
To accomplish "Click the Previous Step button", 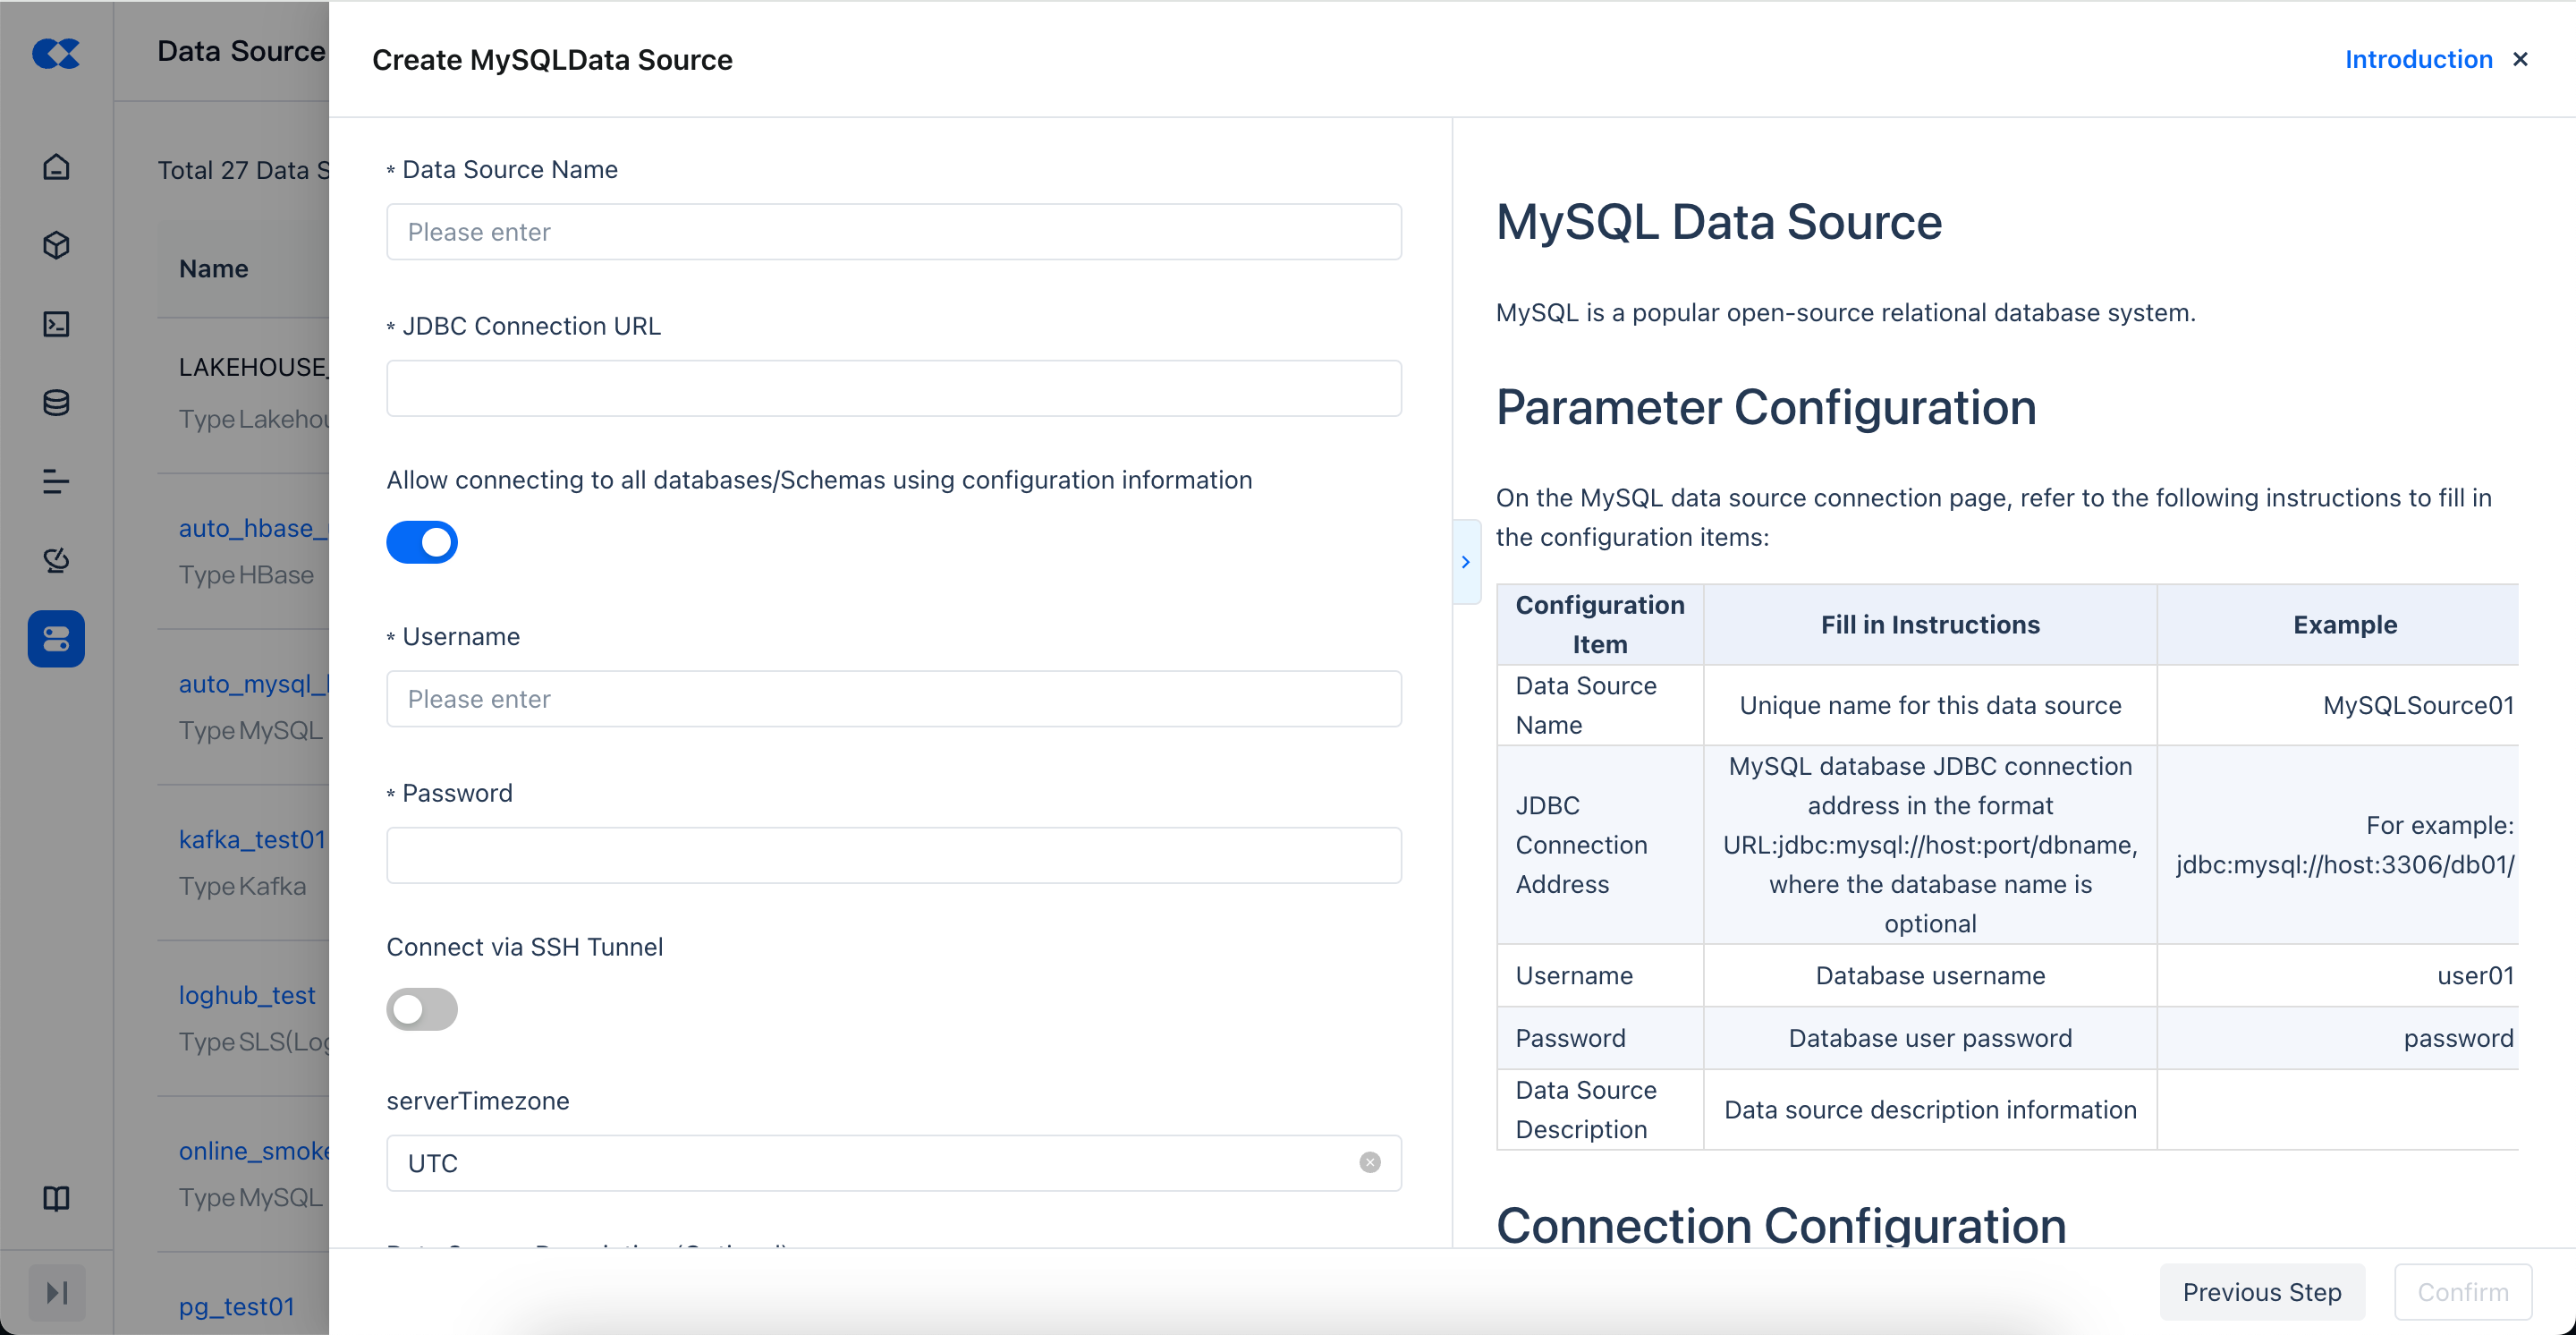I will tap(2262, 1292).
